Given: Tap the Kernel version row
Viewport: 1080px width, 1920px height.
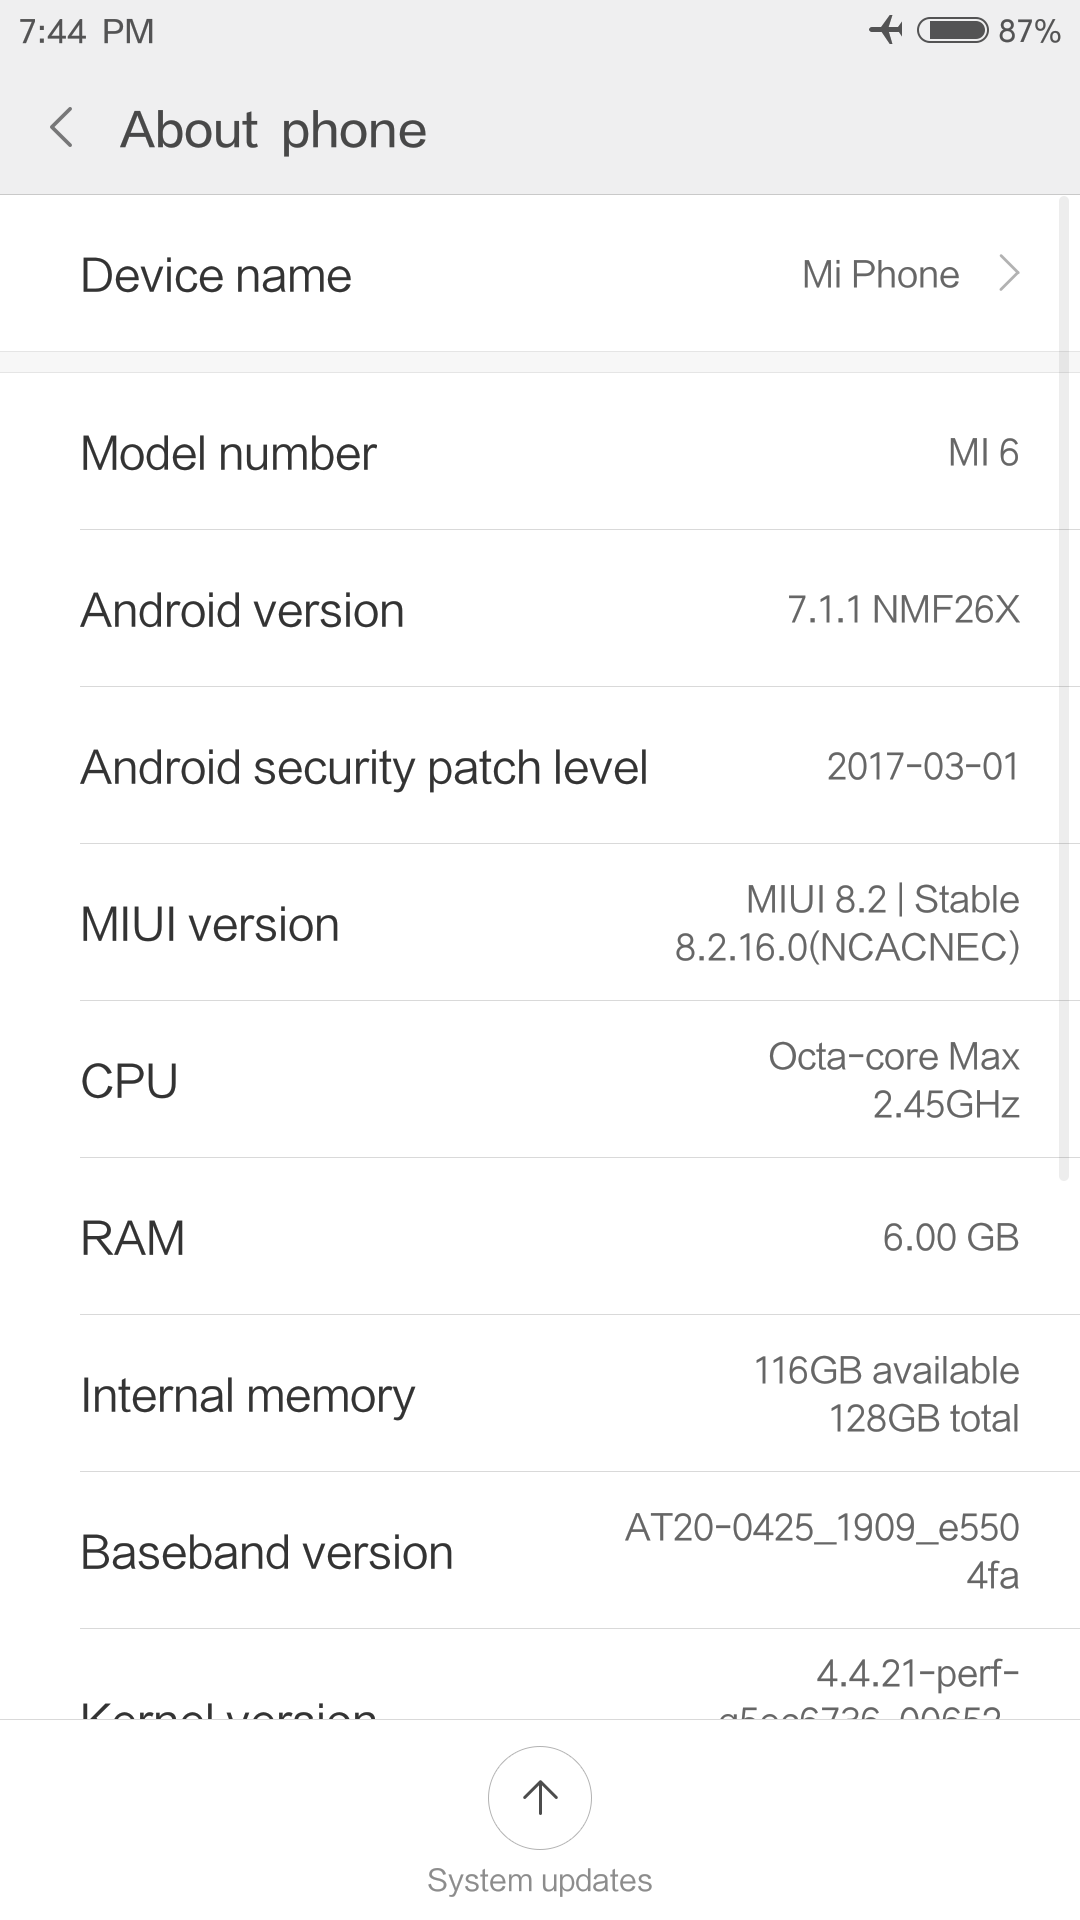Looking at the screenshot, I should click(x=540, y=1690).
